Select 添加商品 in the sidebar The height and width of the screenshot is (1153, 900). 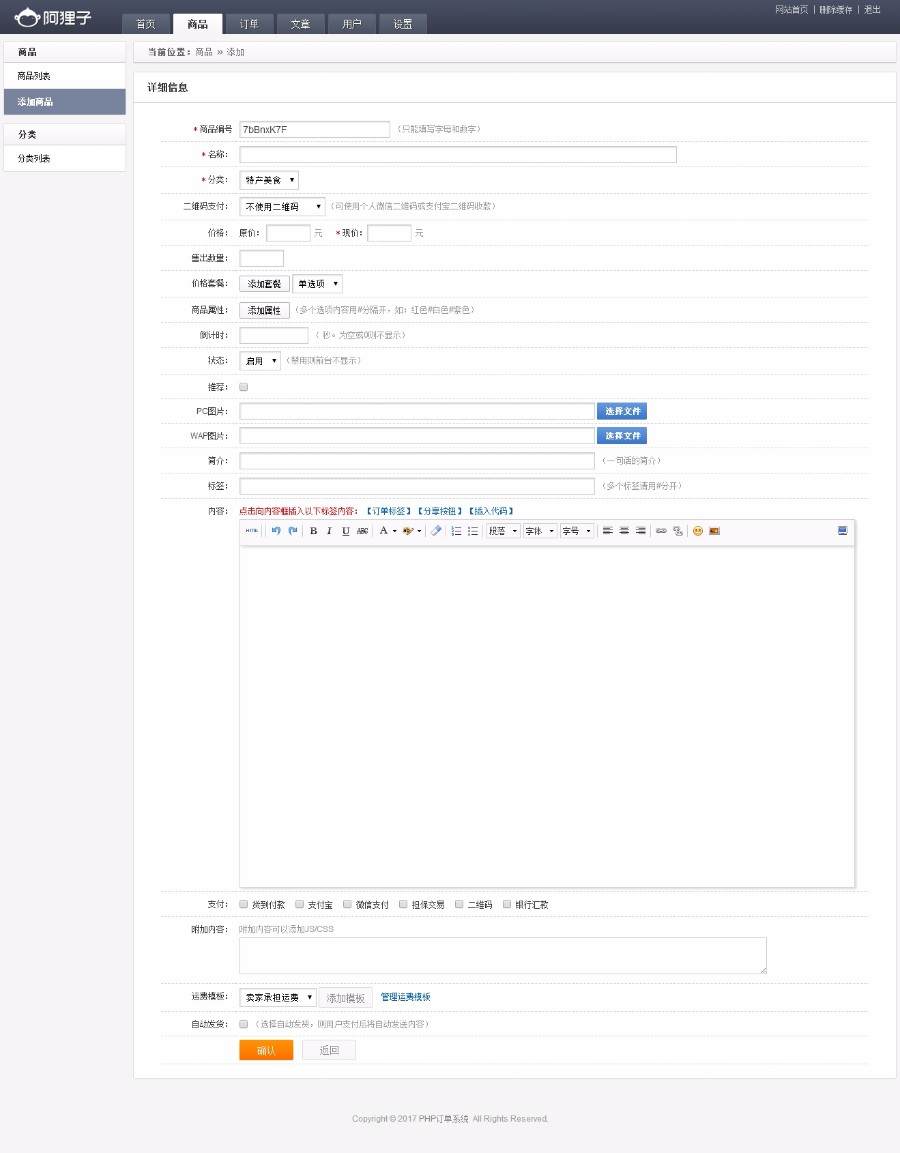[65, 101]
